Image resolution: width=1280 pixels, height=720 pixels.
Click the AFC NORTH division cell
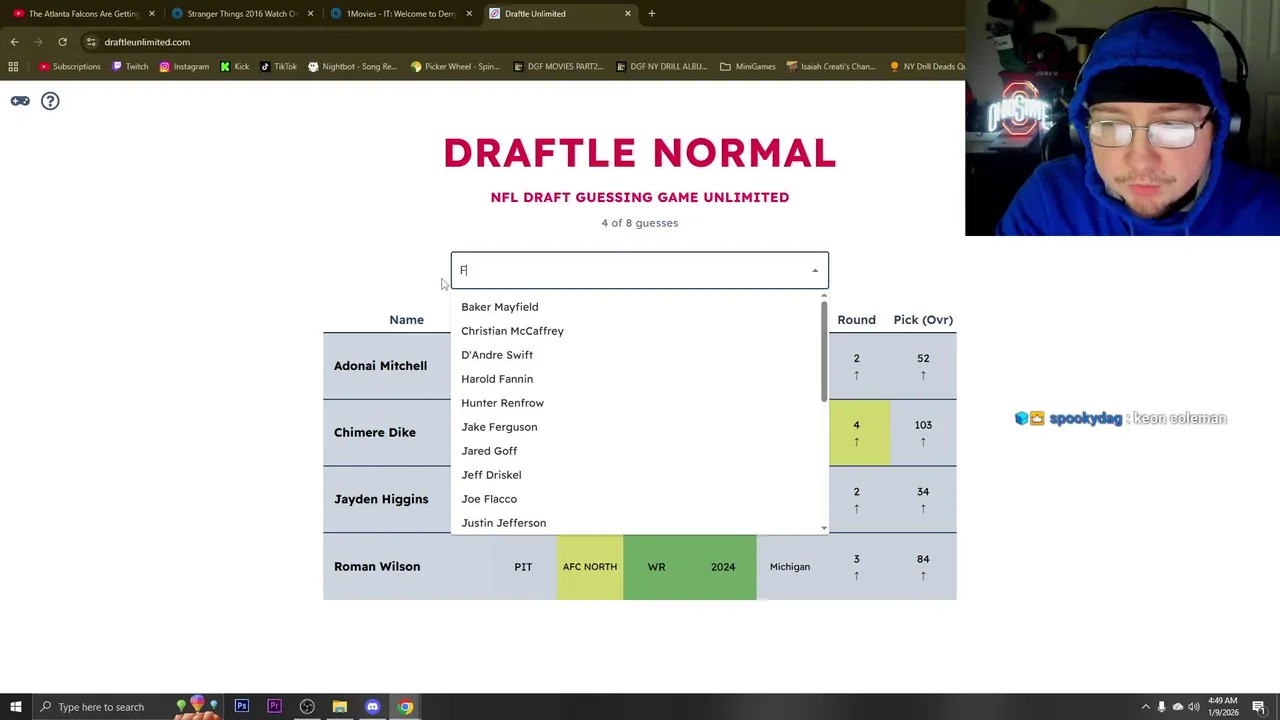[590, 567]
